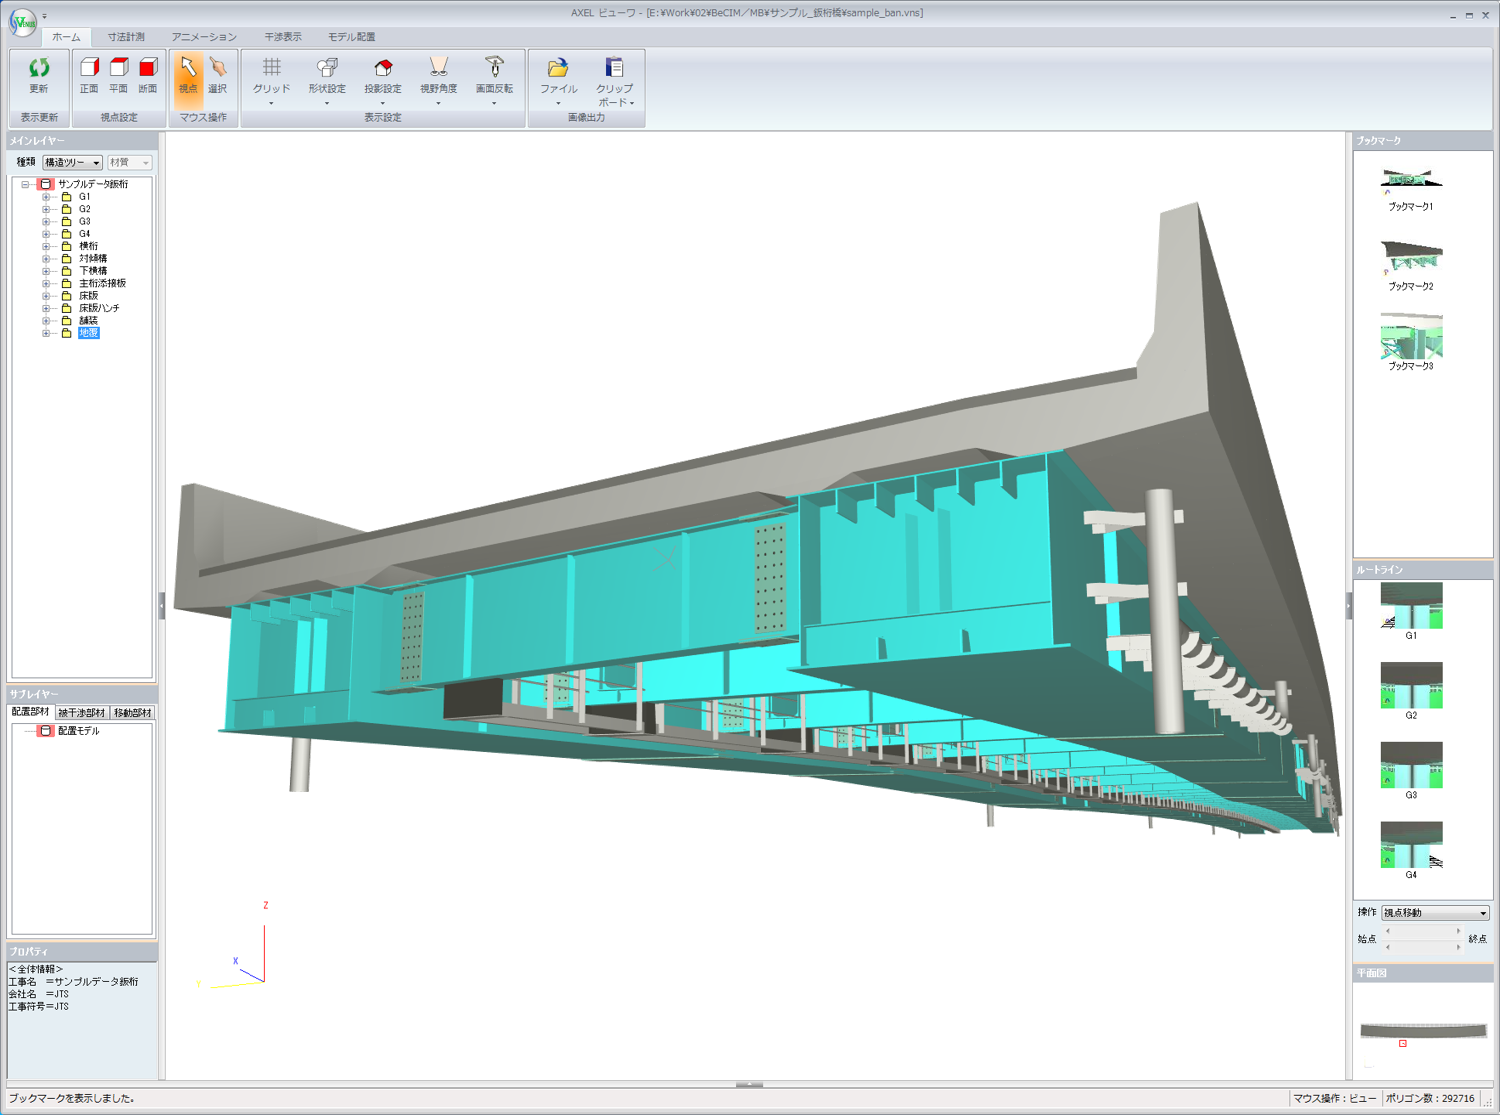Open the 寸法計測 ribbon tab

pos(126,37)
